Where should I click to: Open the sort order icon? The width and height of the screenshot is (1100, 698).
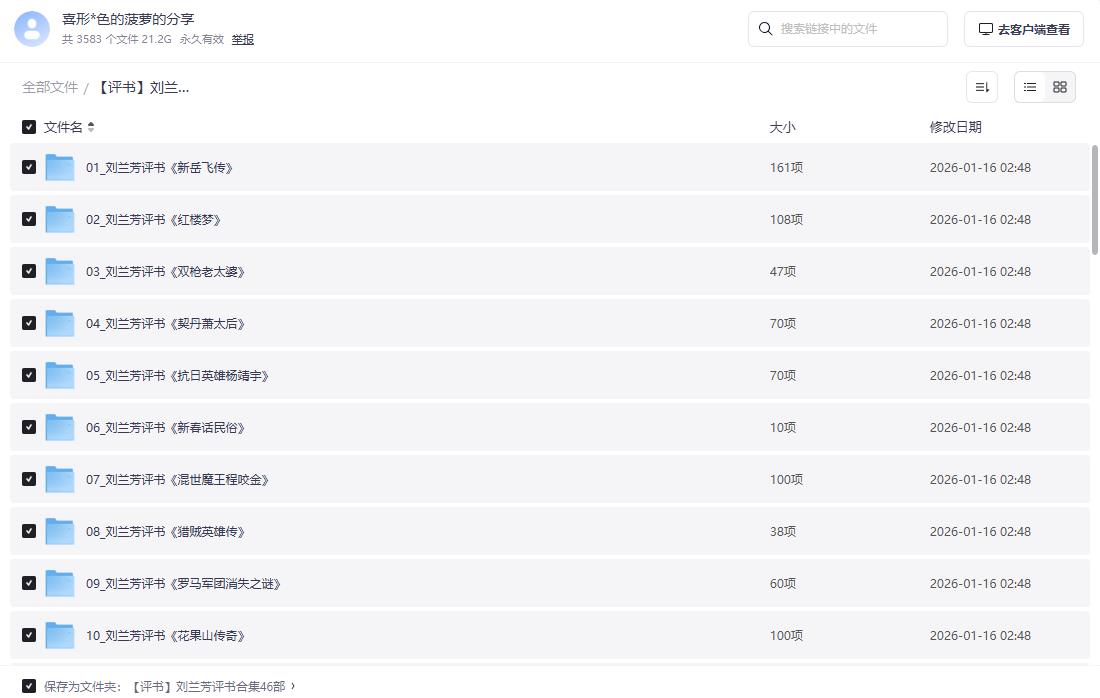[x=982, y=87]
